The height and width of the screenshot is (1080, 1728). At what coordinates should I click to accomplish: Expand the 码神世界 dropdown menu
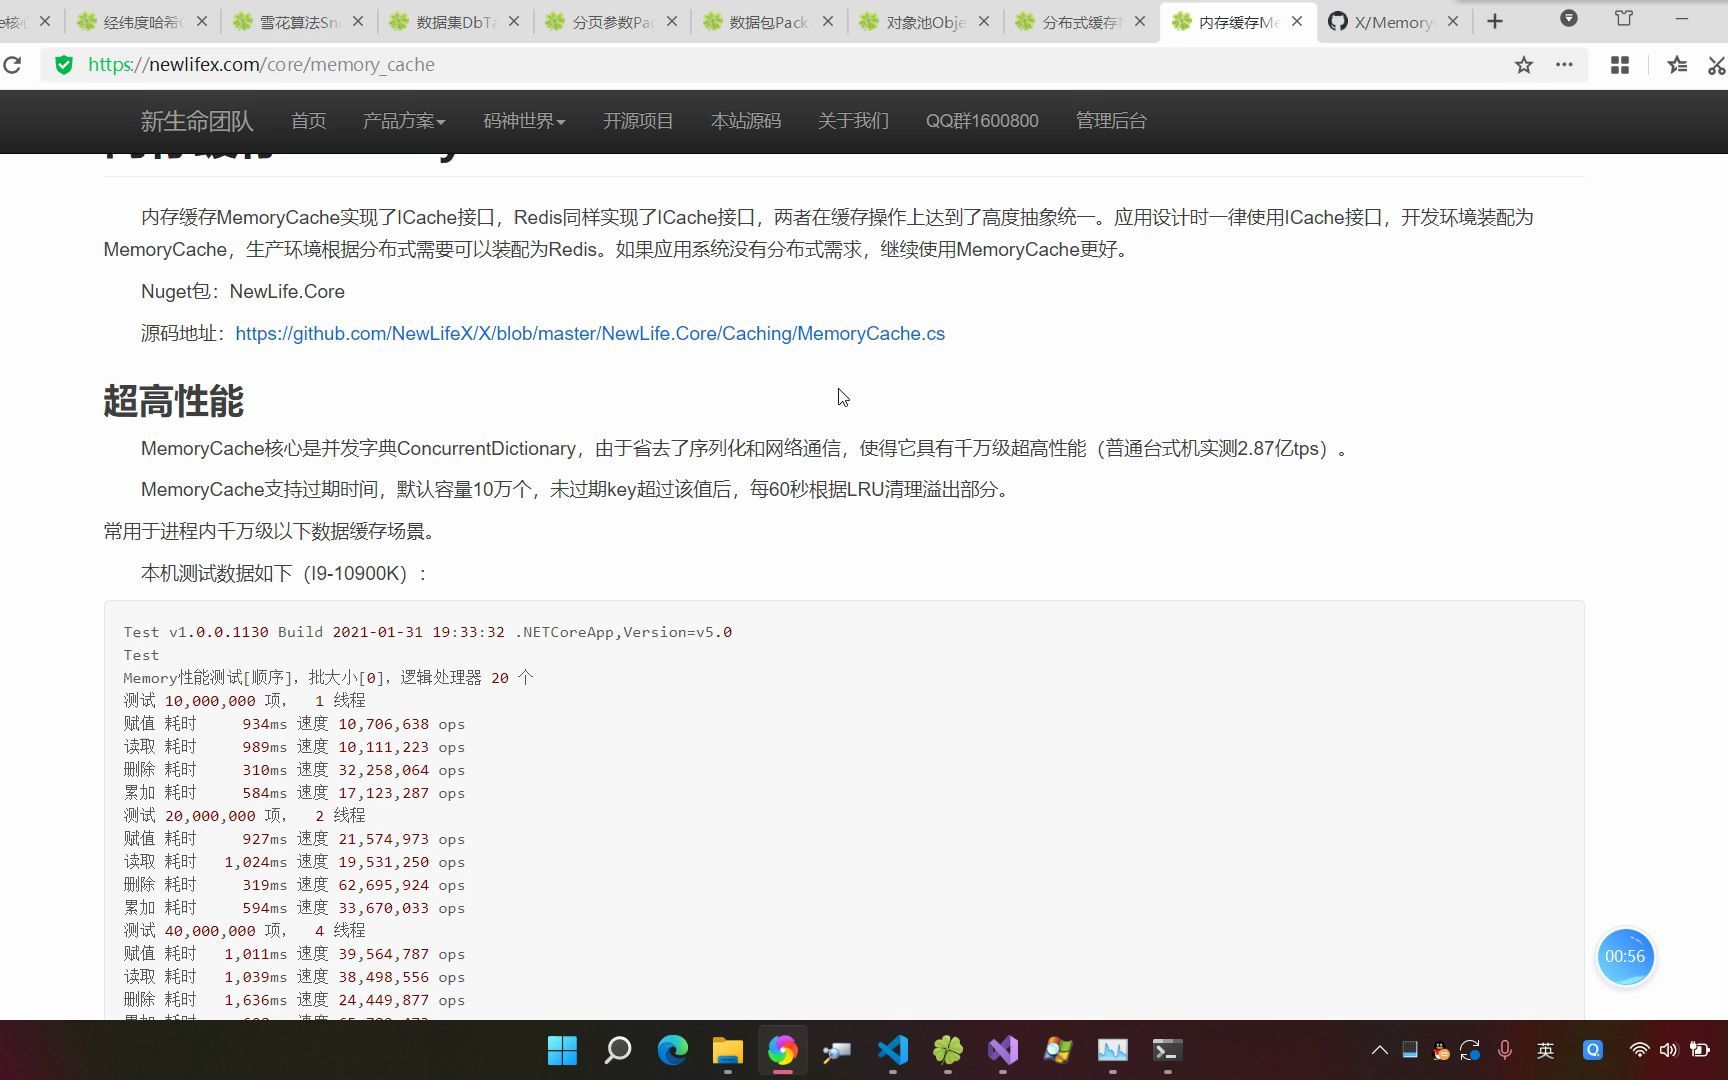click(524, 121)
